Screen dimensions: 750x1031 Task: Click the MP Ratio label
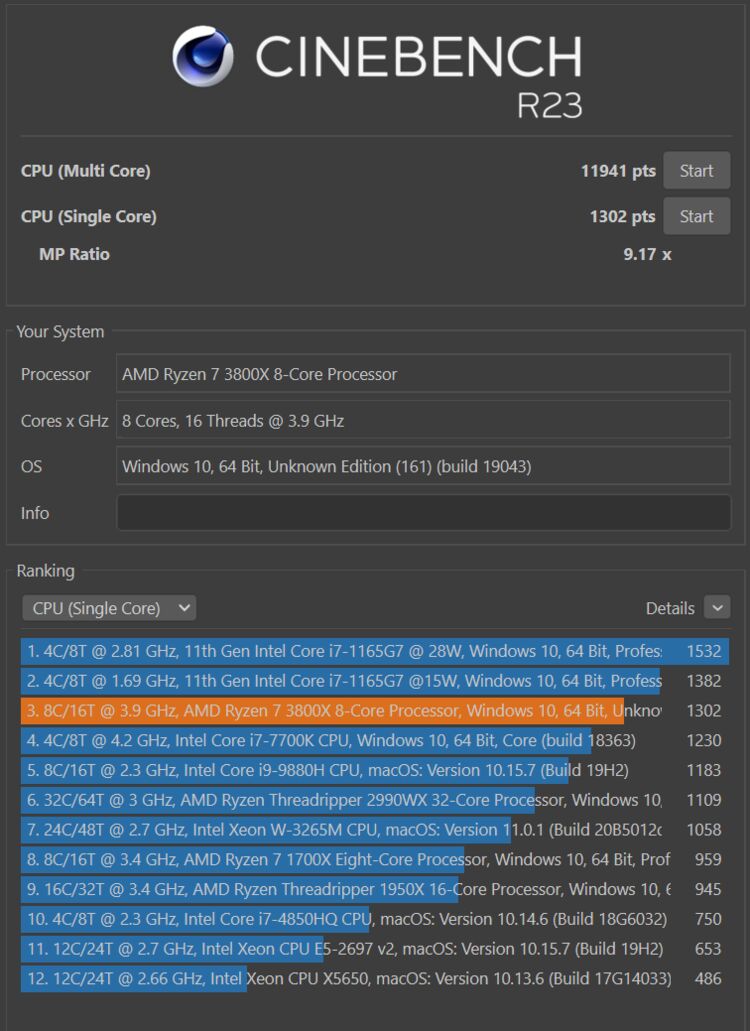[x=74, y=254]
